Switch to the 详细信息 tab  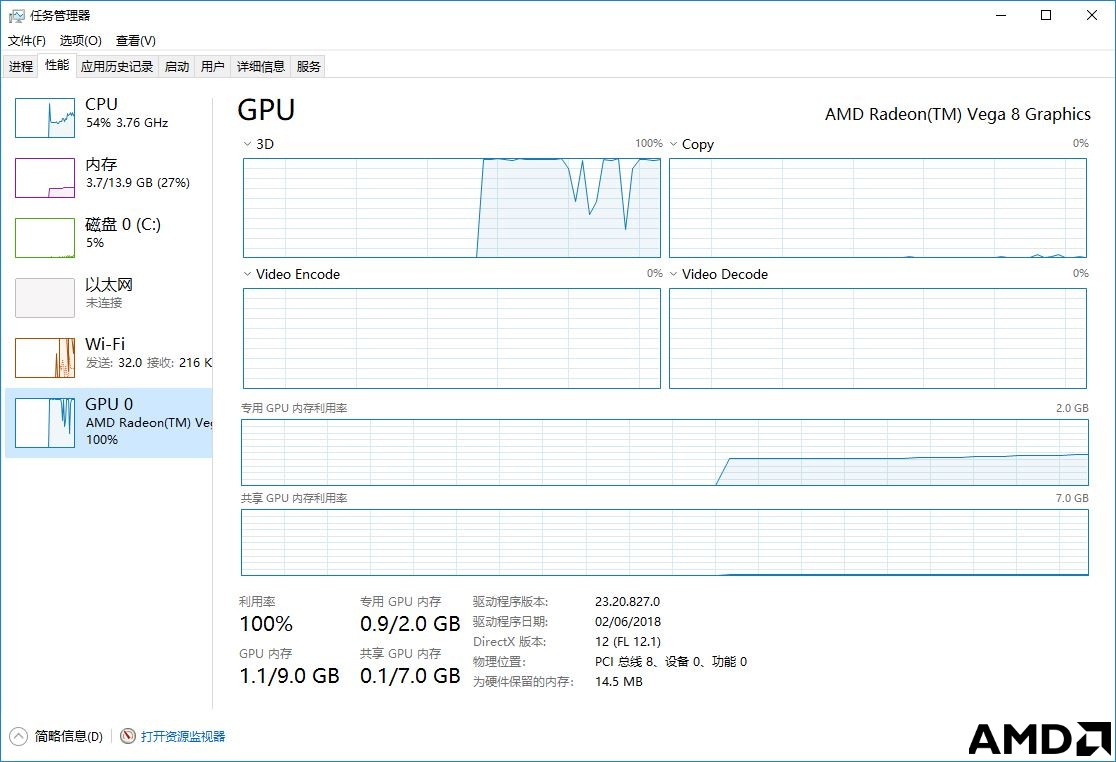click(x=260, y=66)
